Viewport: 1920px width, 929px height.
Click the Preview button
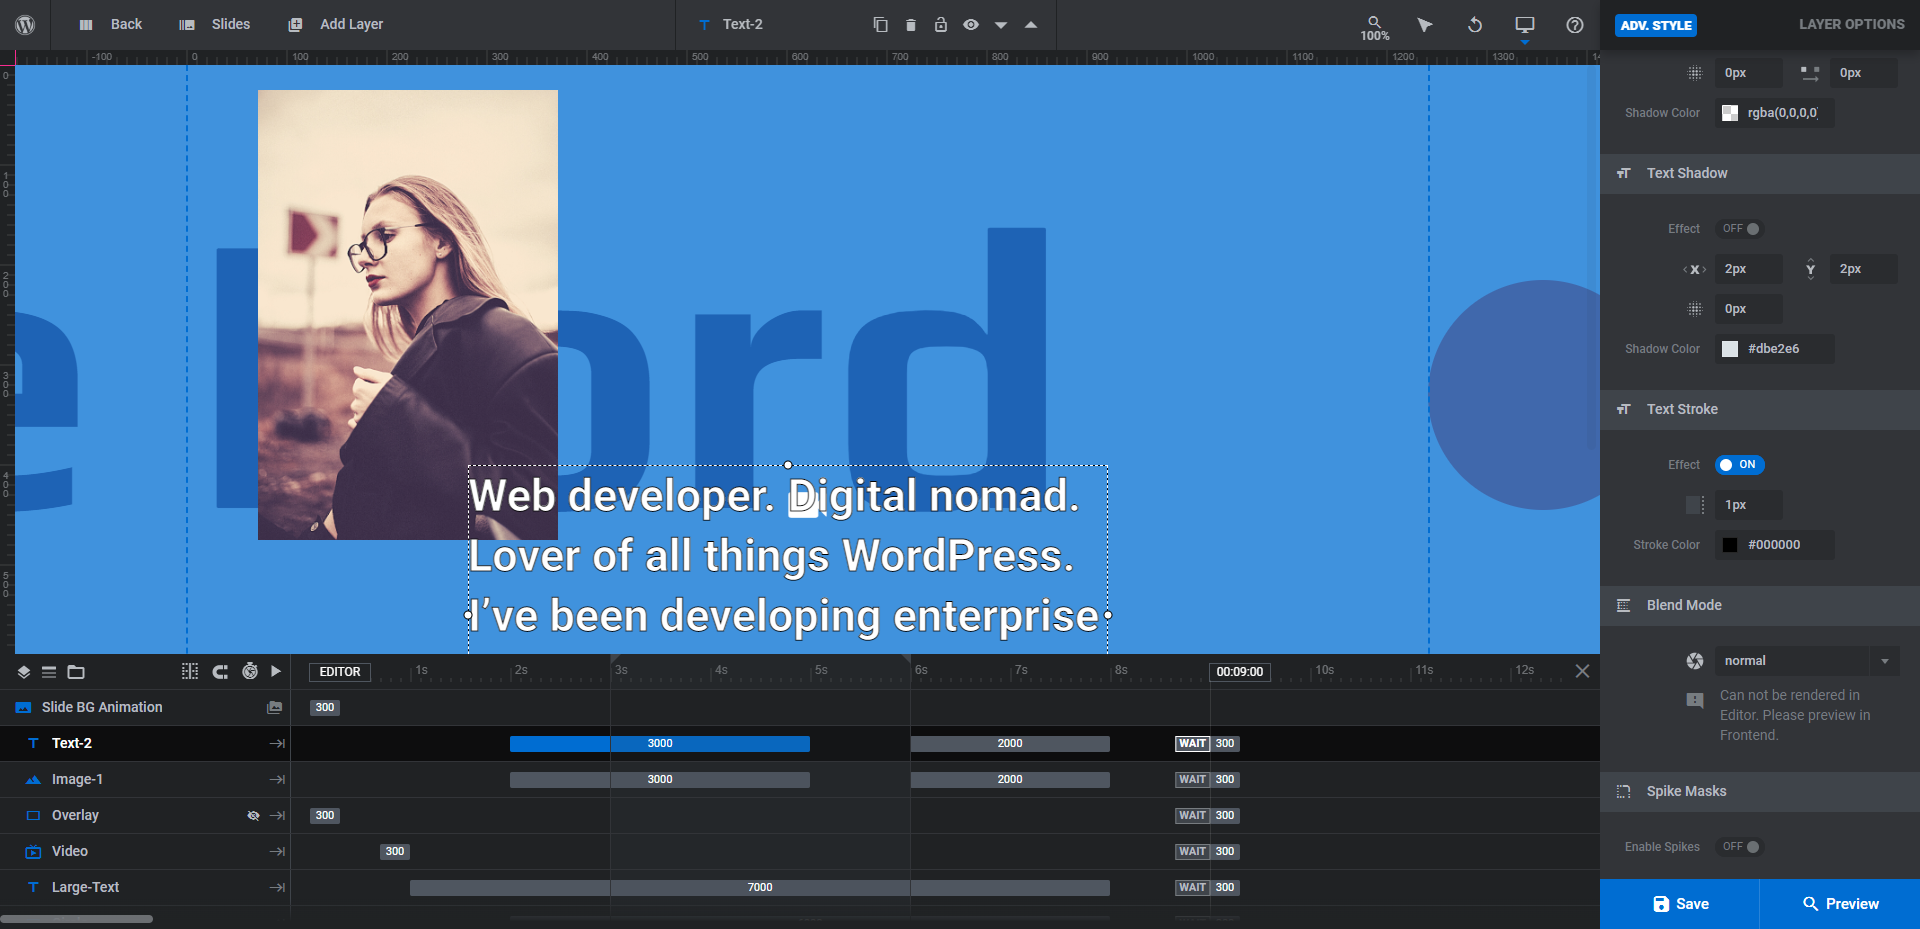point(1840,904)
